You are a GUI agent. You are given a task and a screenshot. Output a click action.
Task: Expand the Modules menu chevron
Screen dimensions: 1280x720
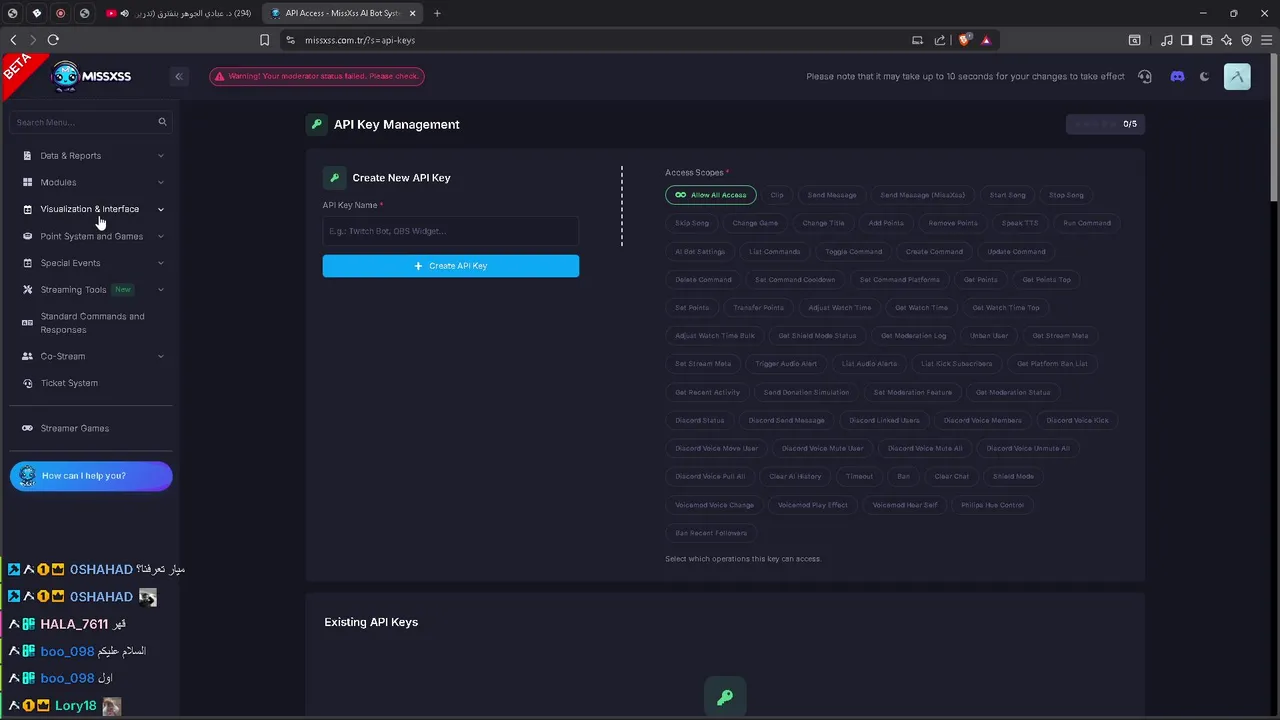tap(160, 182)
